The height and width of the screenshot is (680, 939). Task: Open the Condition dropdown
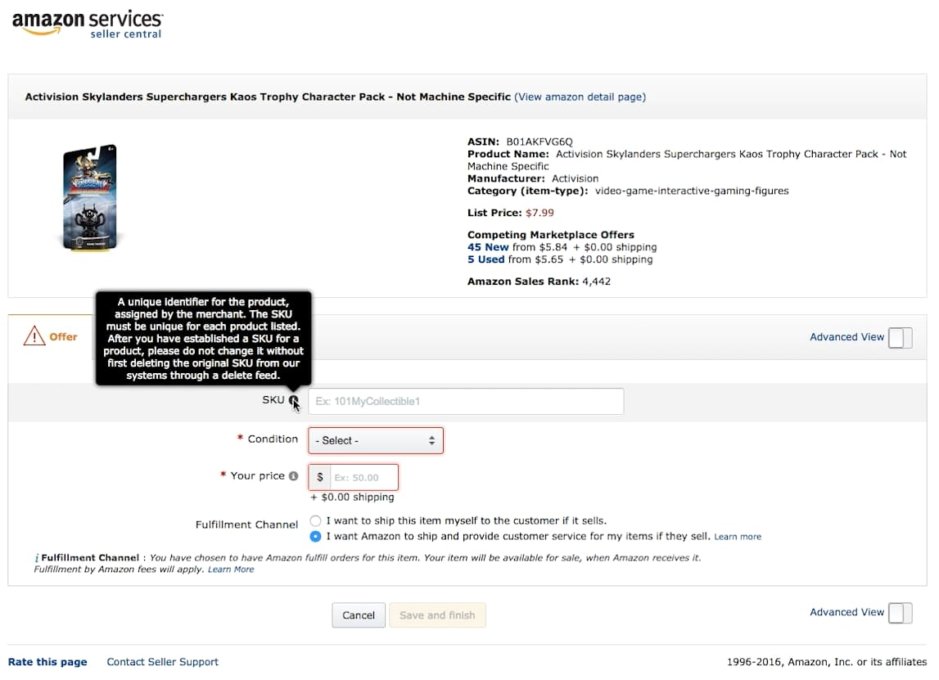[x=375, y=440]
